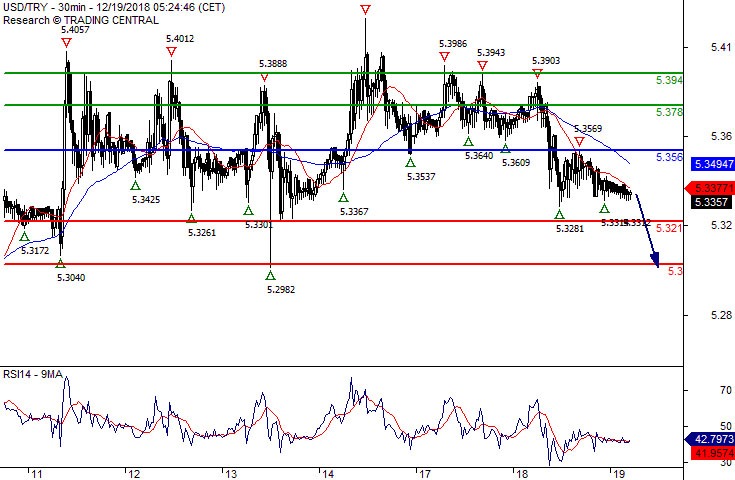Select the red 5.321 support level label
Image resolution: width=735 pixels, height=480 pixels.
coord(669,228)
